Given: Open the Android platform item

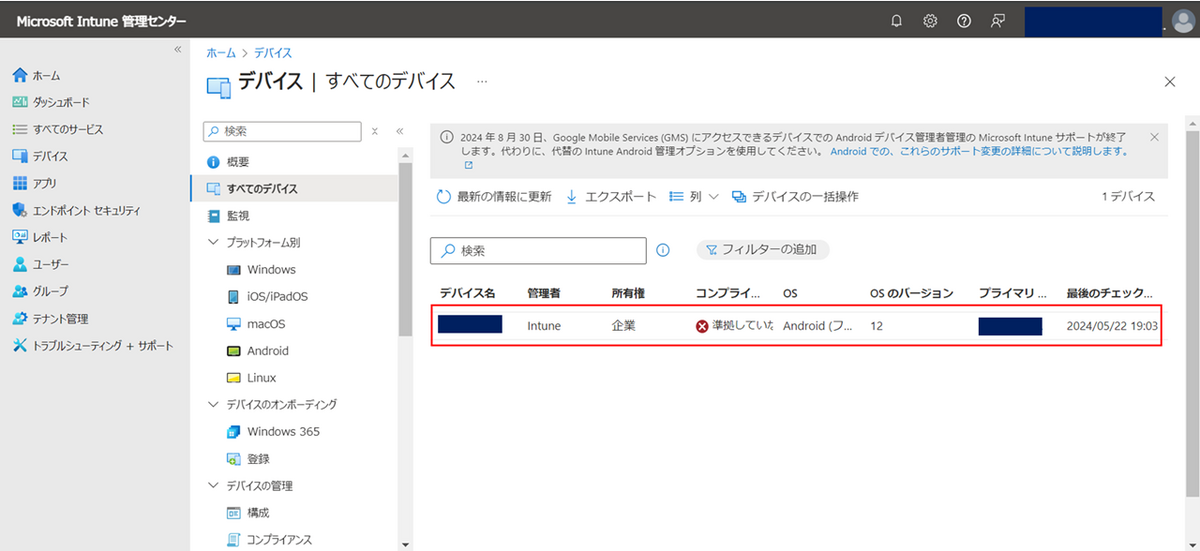Looking at the screenshot, I should [257, 350].
